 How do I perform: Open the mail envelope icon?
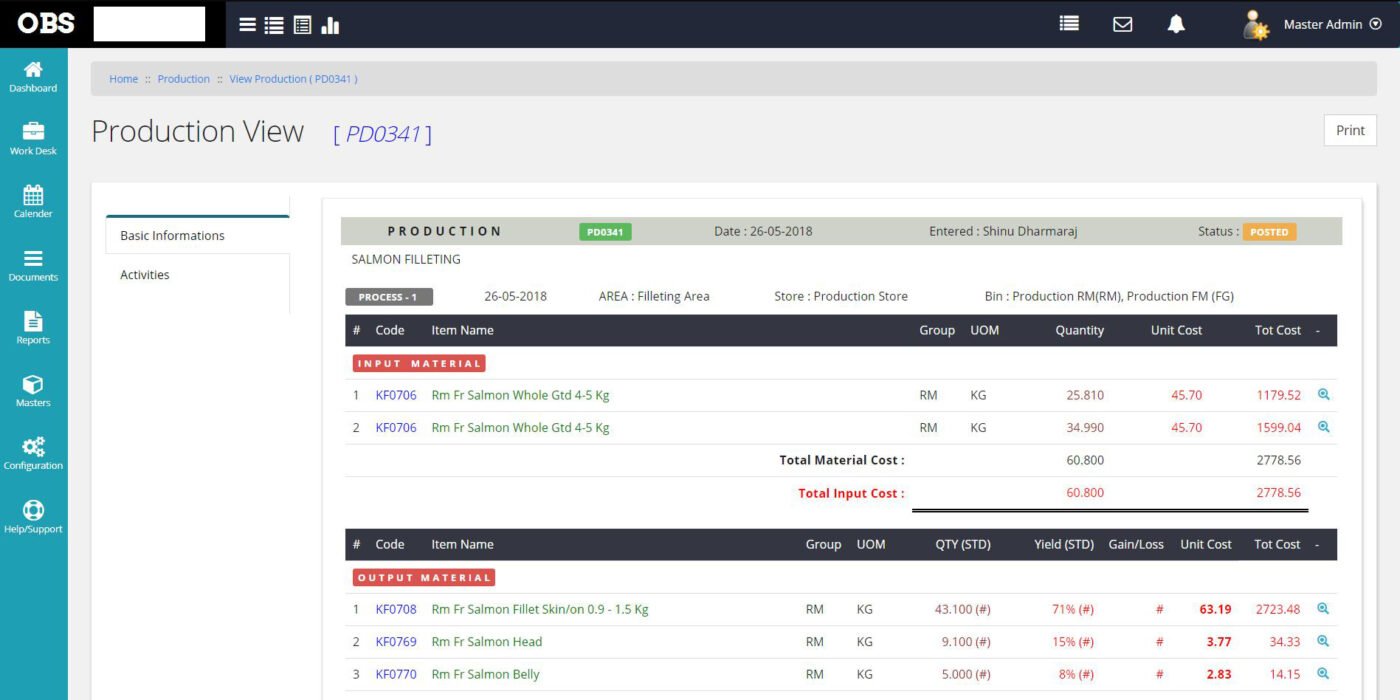[x=1122, y=24]
